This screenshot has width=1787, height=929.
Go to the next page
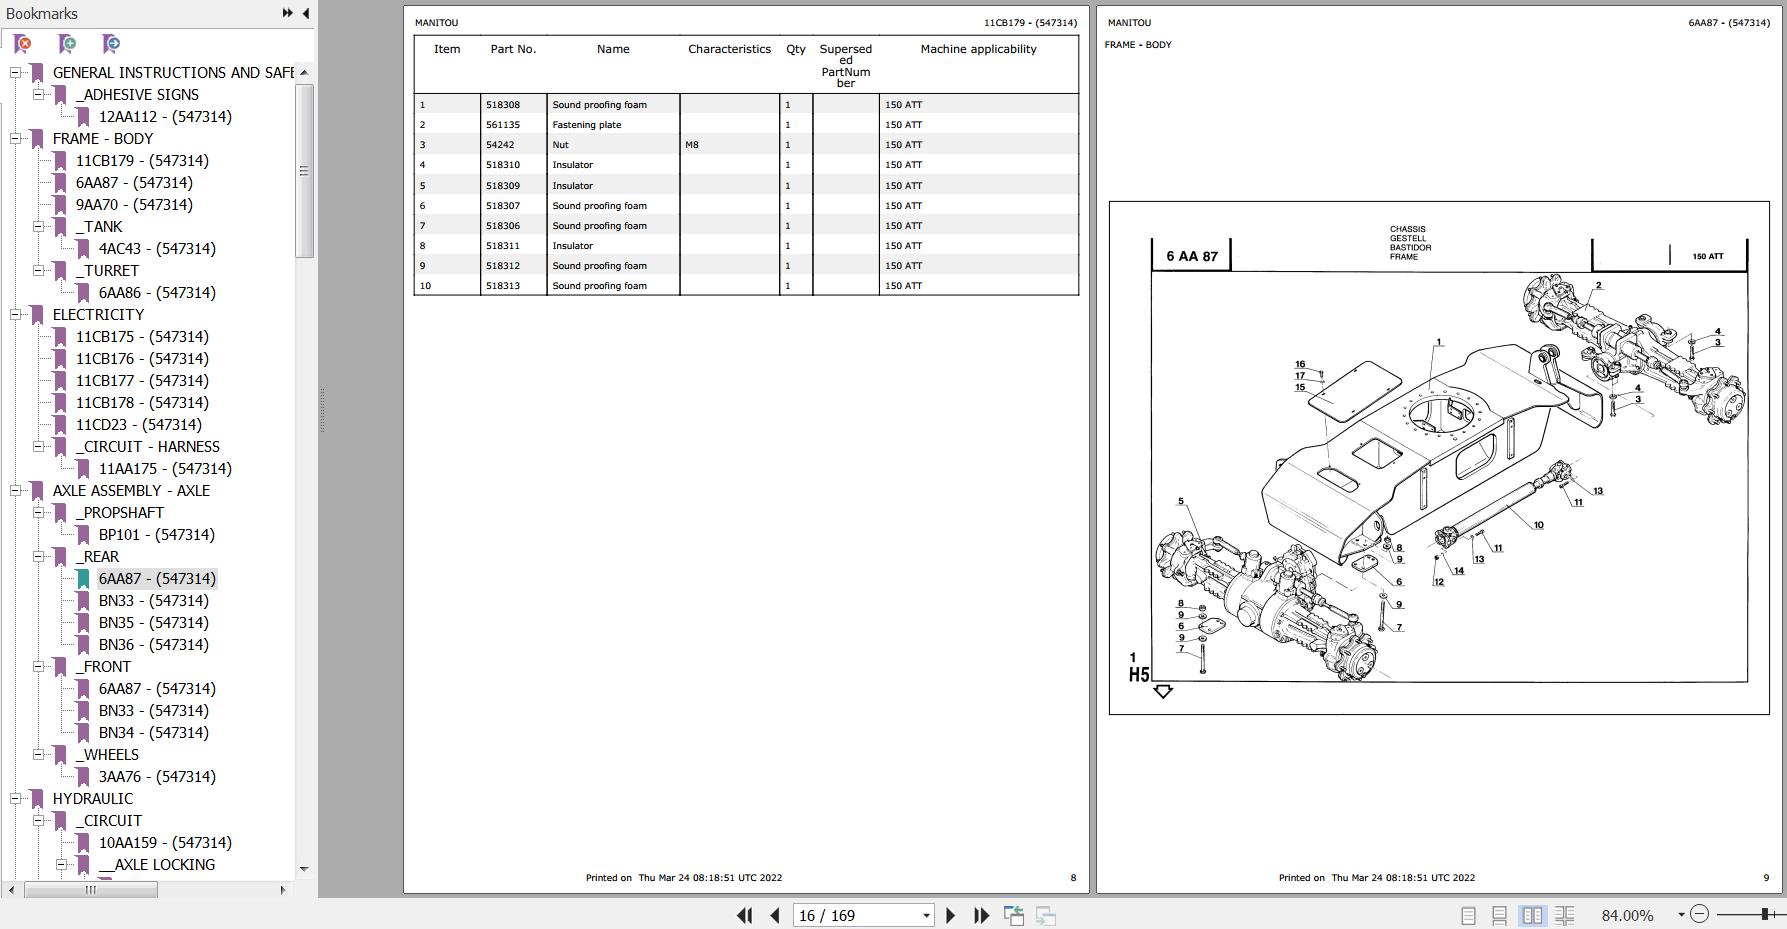coord(950,915)
